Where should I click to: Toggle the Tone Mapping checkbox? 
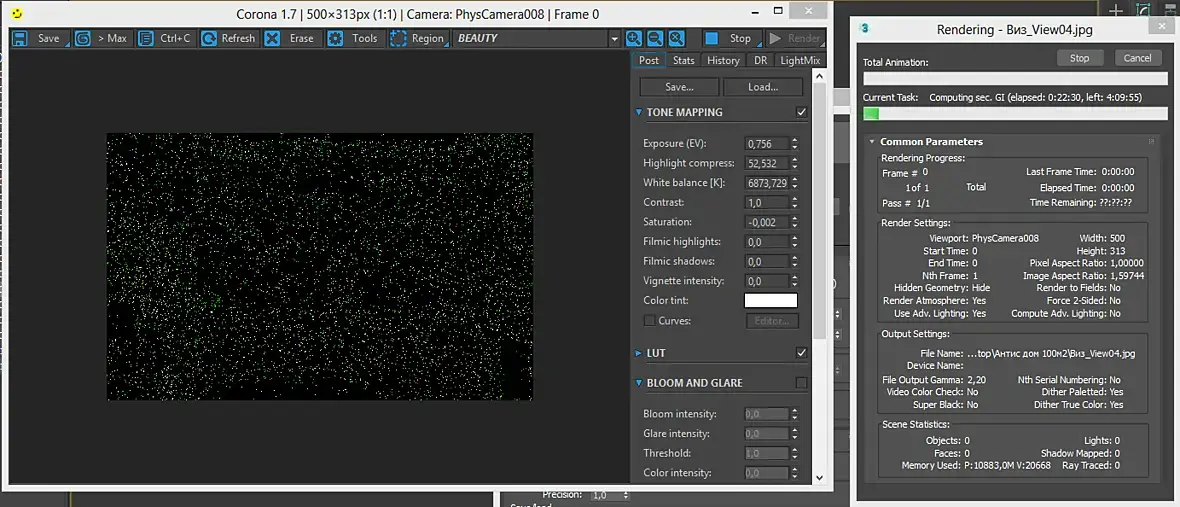[801, 112]
